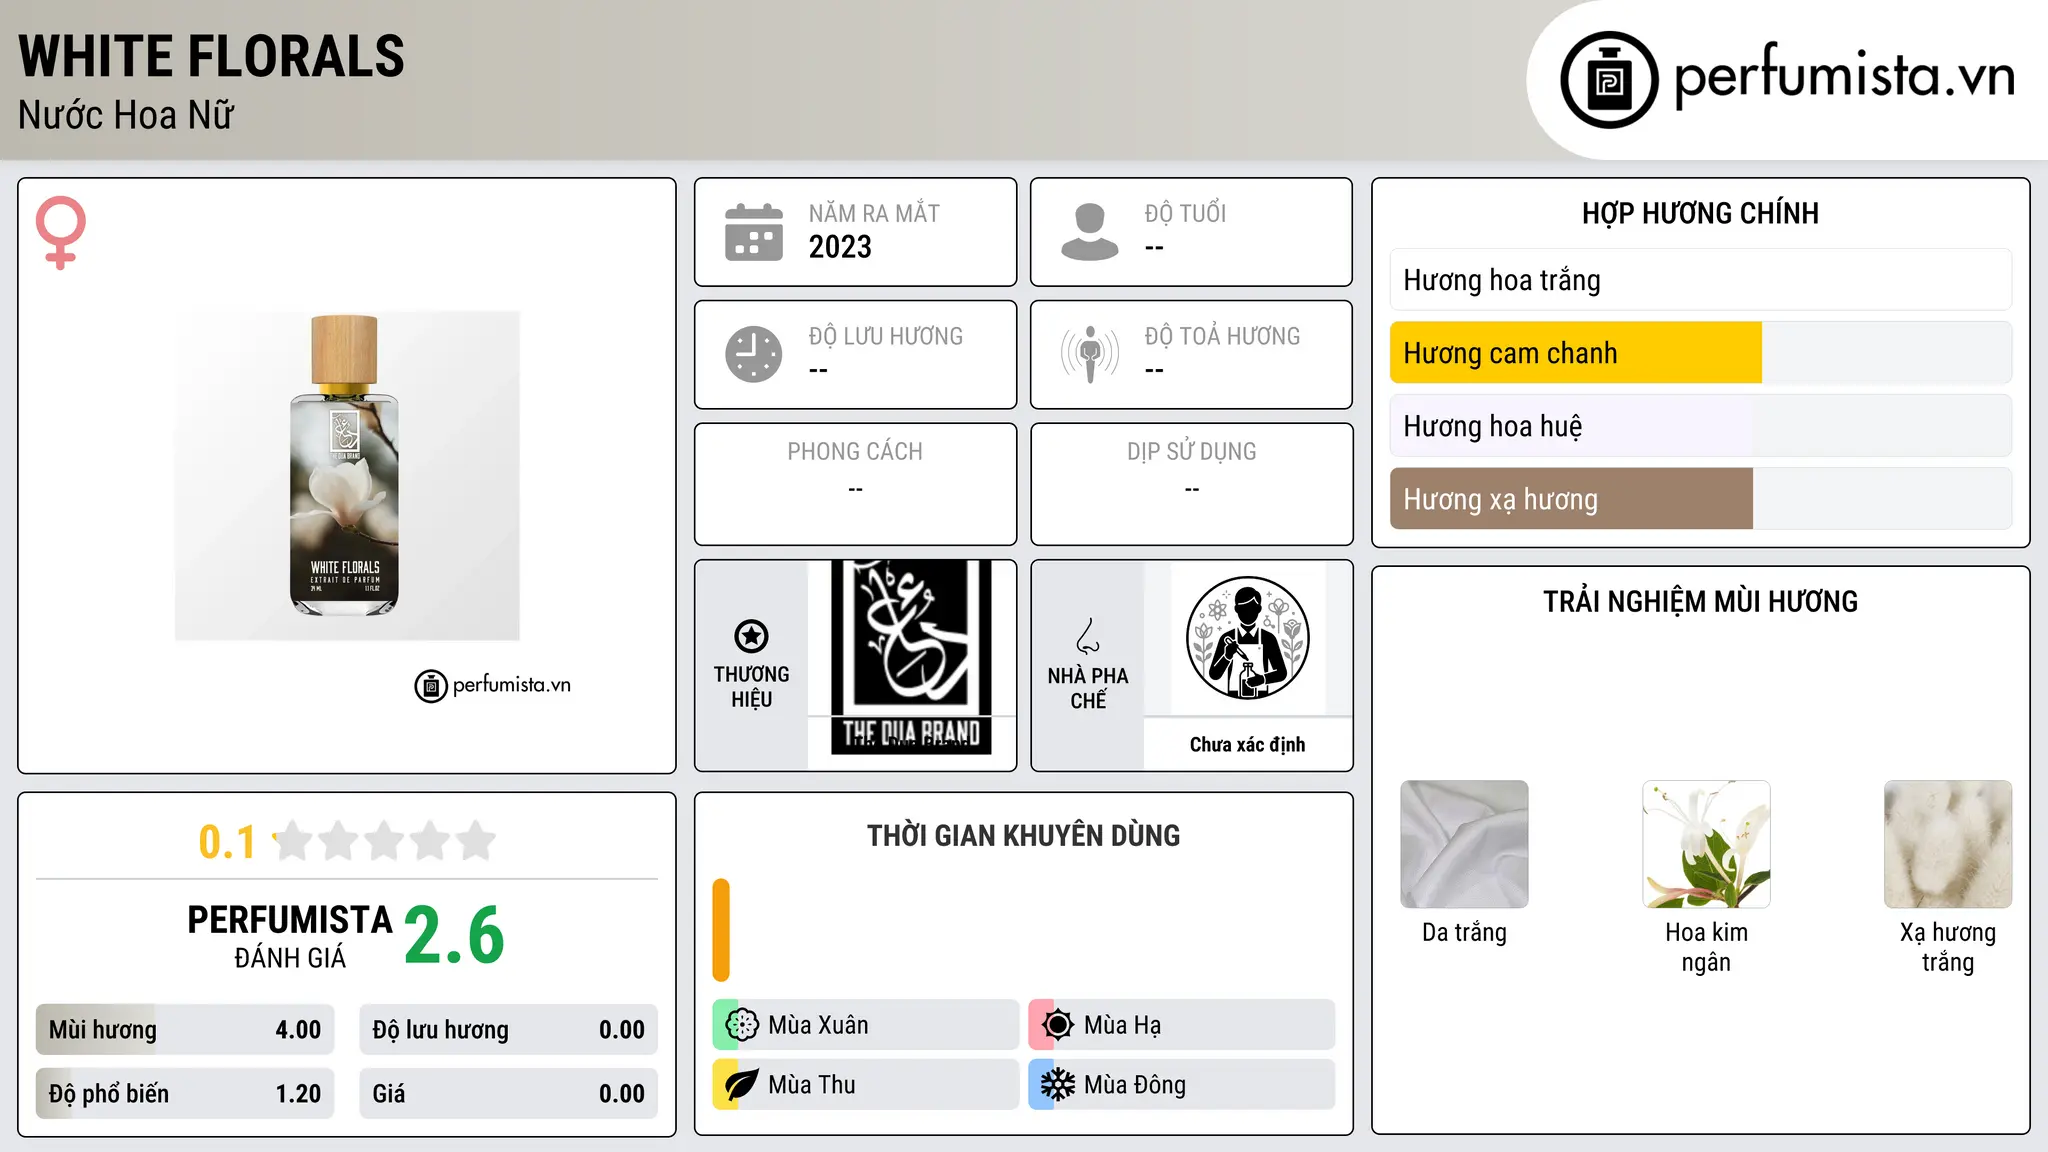Click the small perfumista.vn watermark logo under bottle
Viewport: 2048px width, 1152px height.
(x=493, y=686)
